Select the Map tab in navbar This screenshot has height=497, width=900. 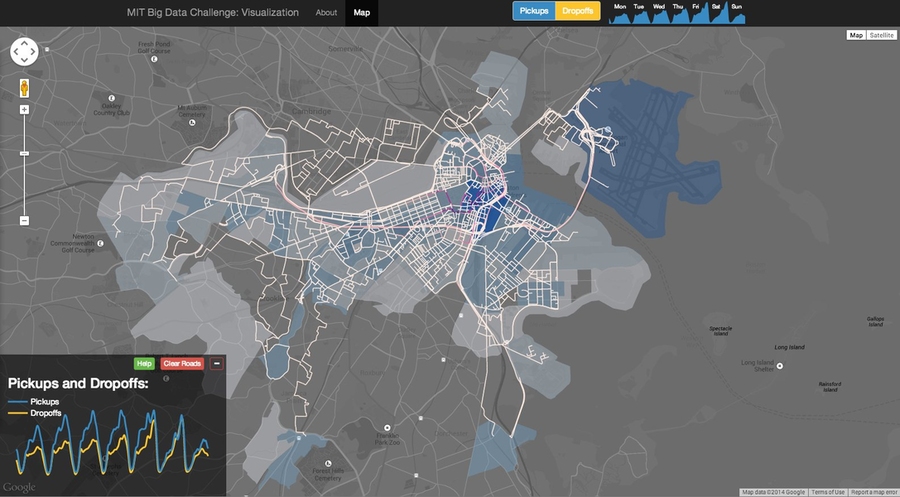click(361, 12)
